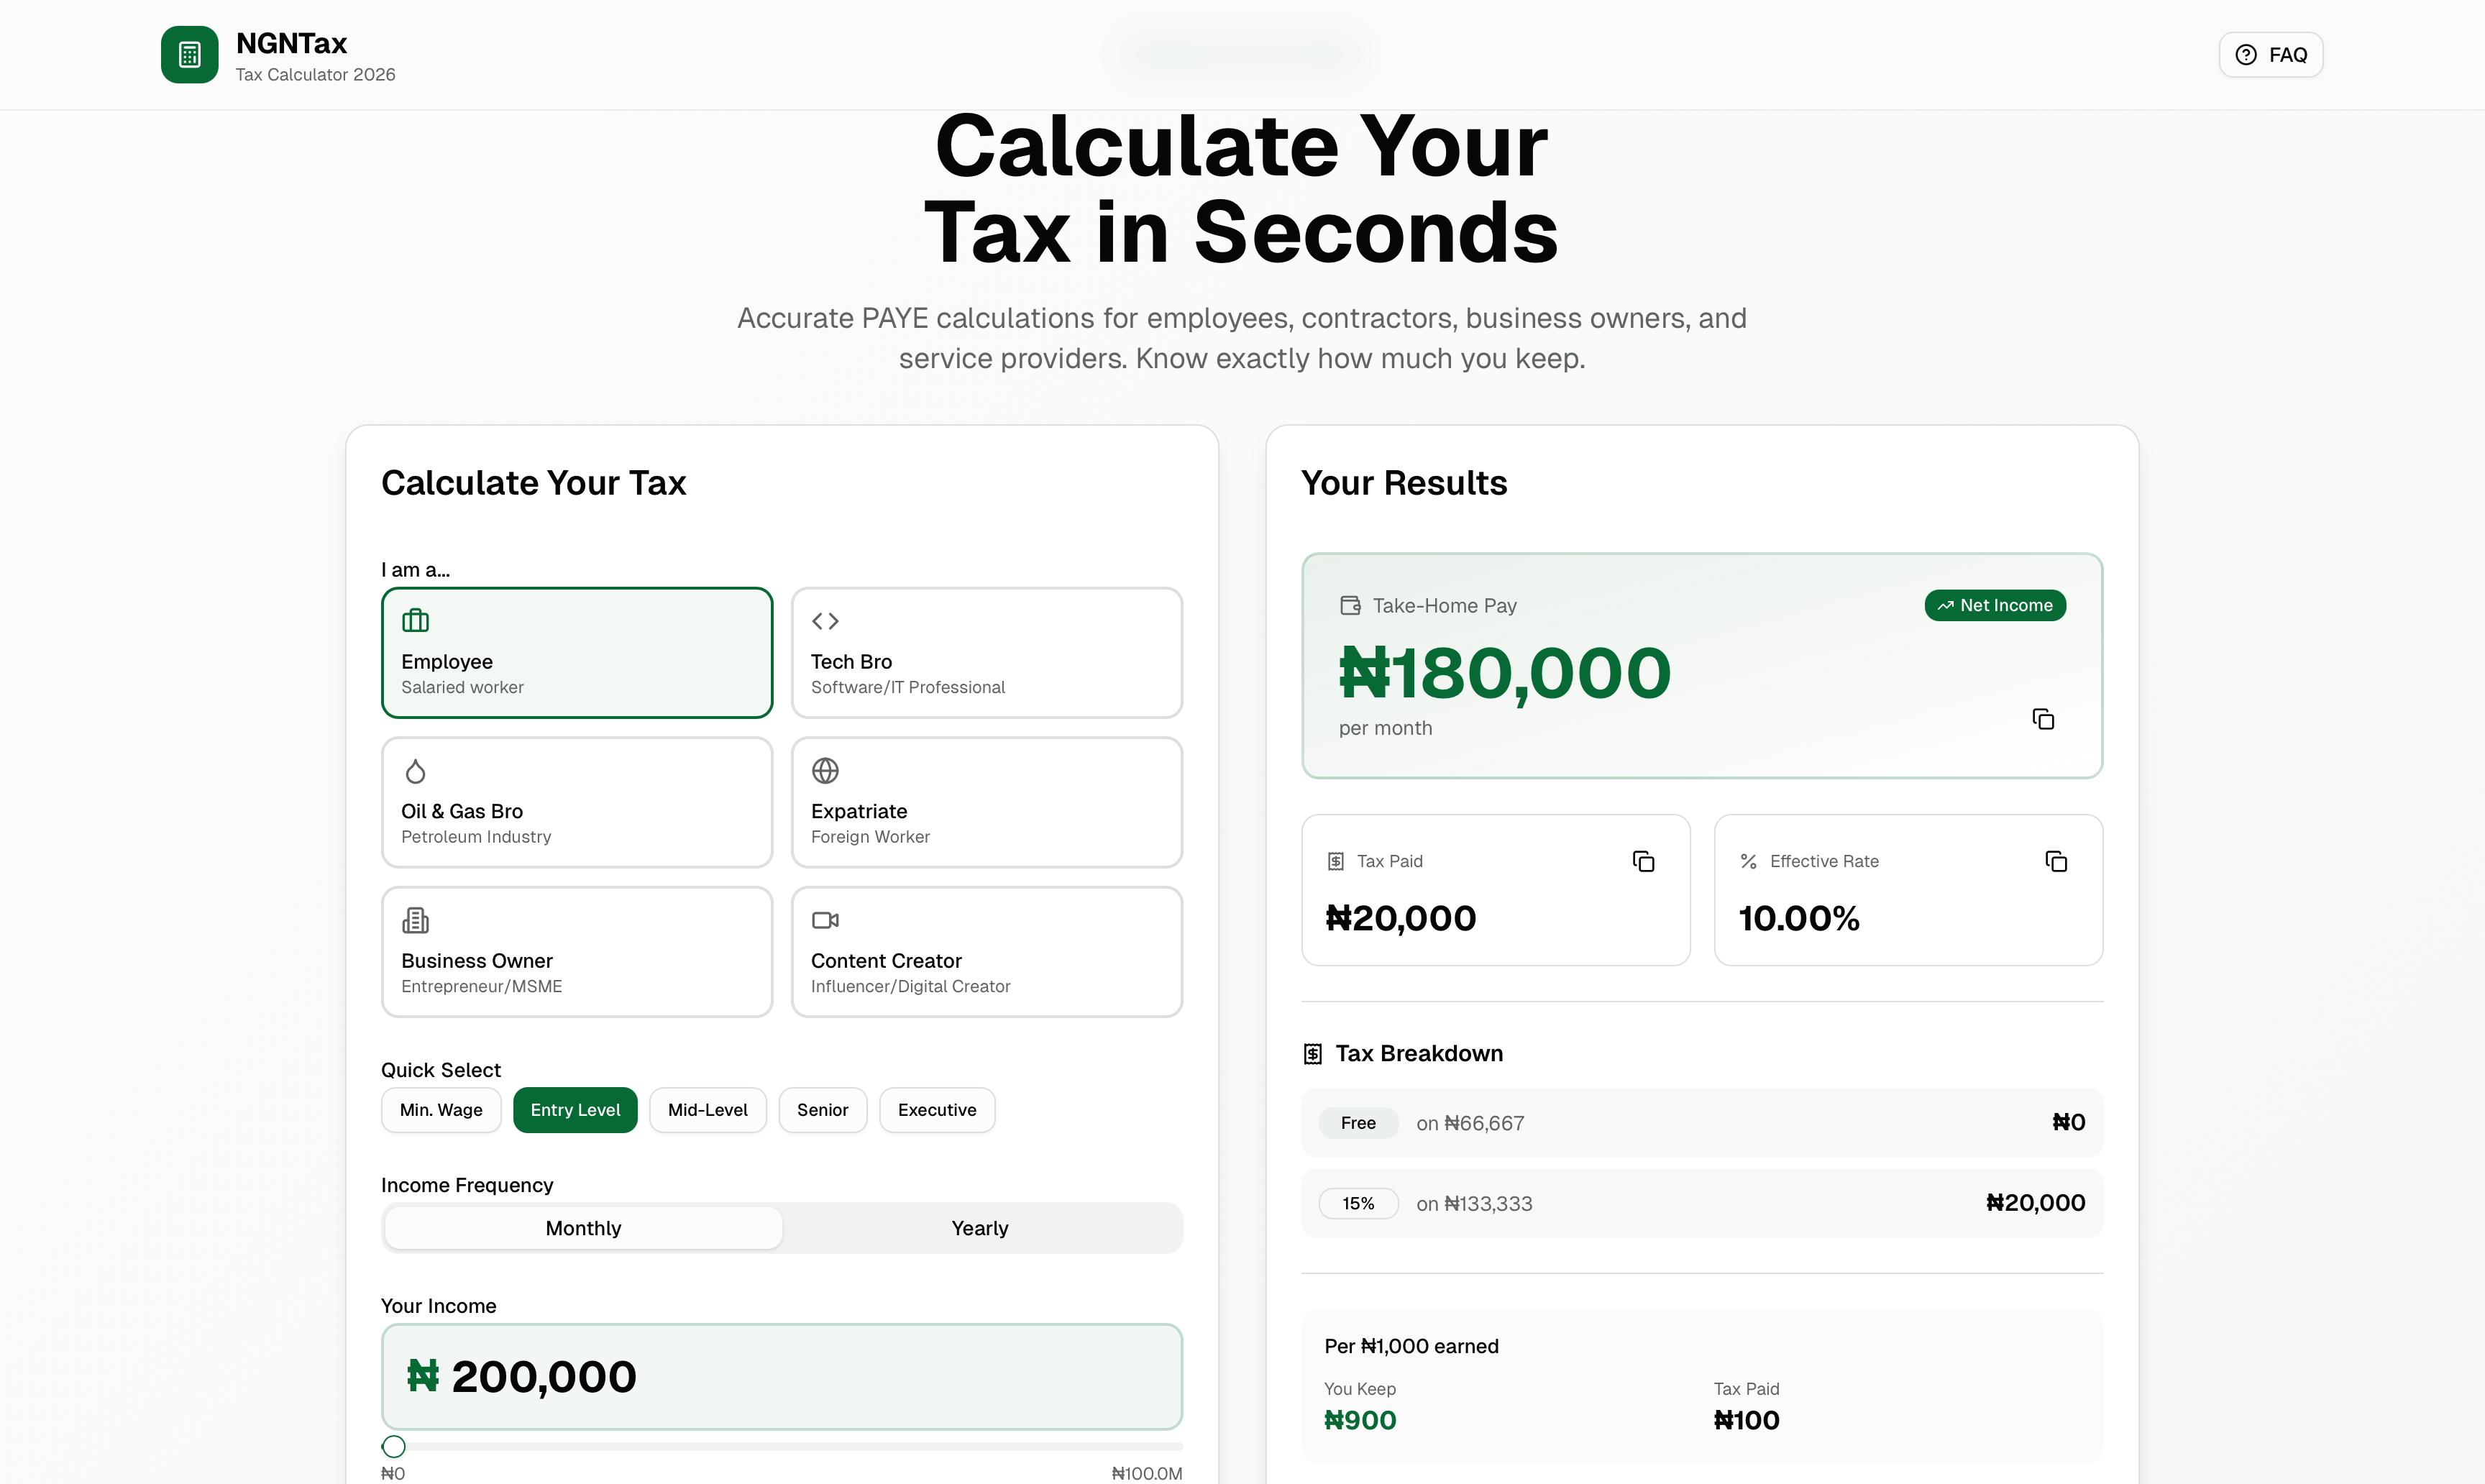
Task: Select the Oil & Gas Bro profile
Action: coord(576,801)
